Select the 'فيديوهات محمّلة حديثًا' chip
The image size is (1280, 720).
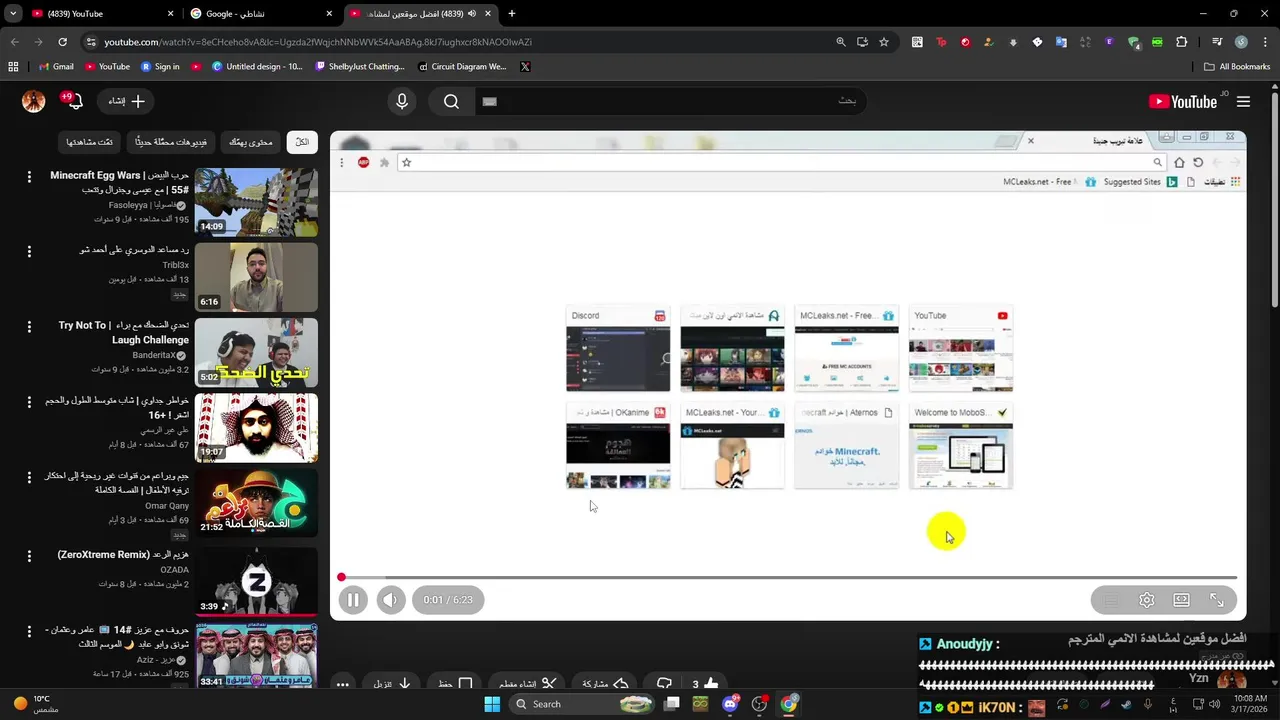point(171,142)
